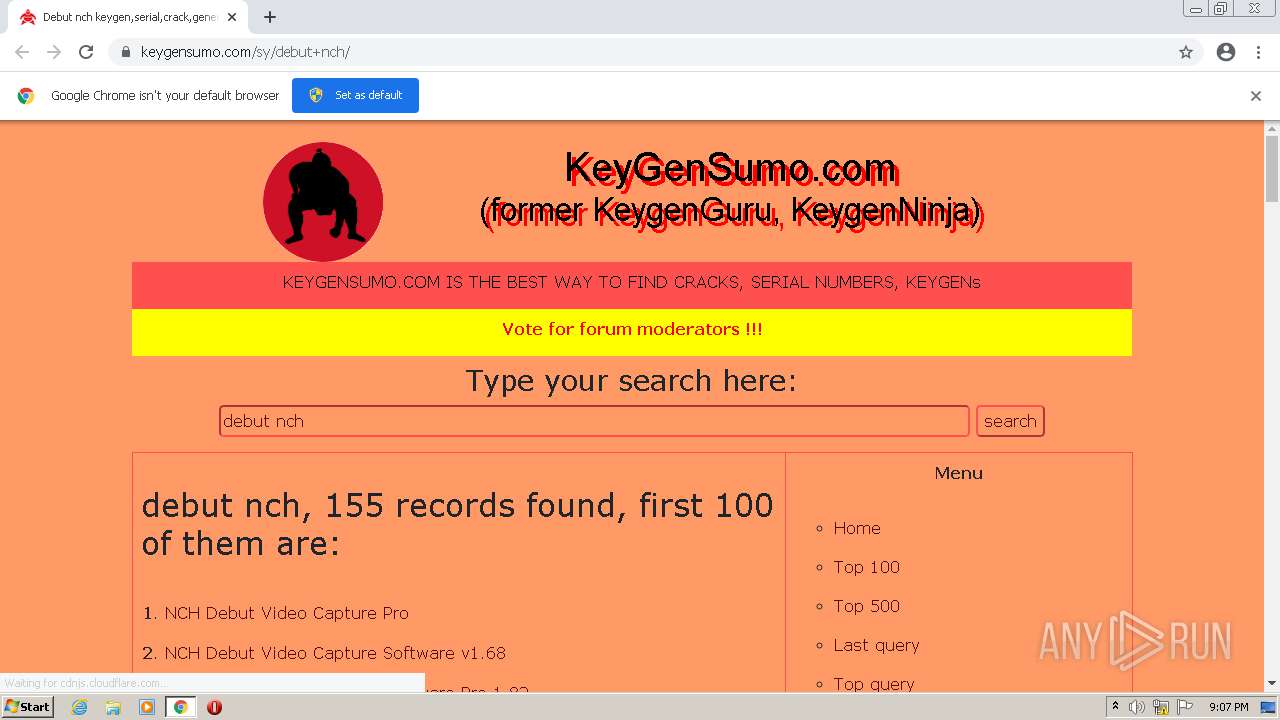Open the Chrome three-dot menu

point(1258,52)
